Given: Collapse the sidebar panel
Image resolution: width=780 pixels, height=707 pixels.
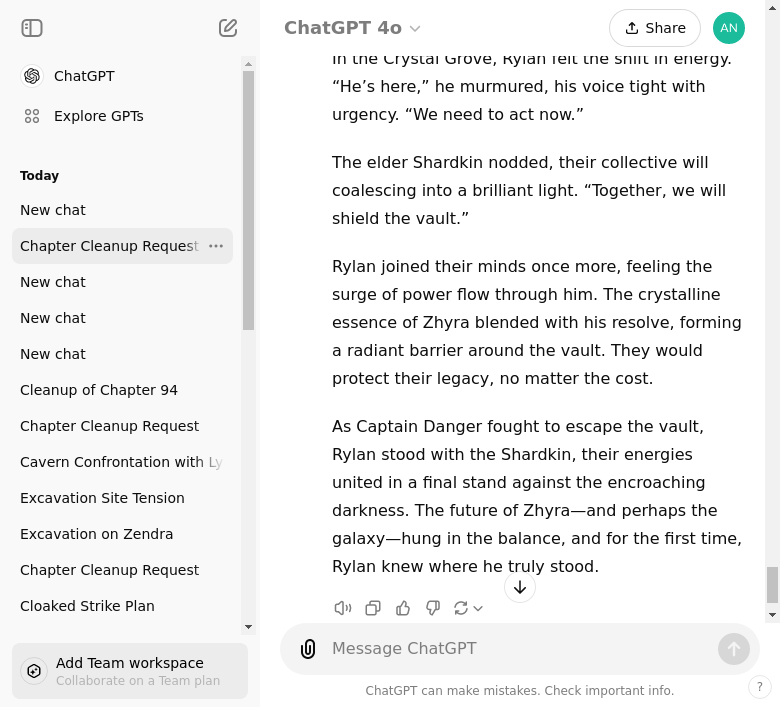Looking at the screenshot, I should point(32,28).
